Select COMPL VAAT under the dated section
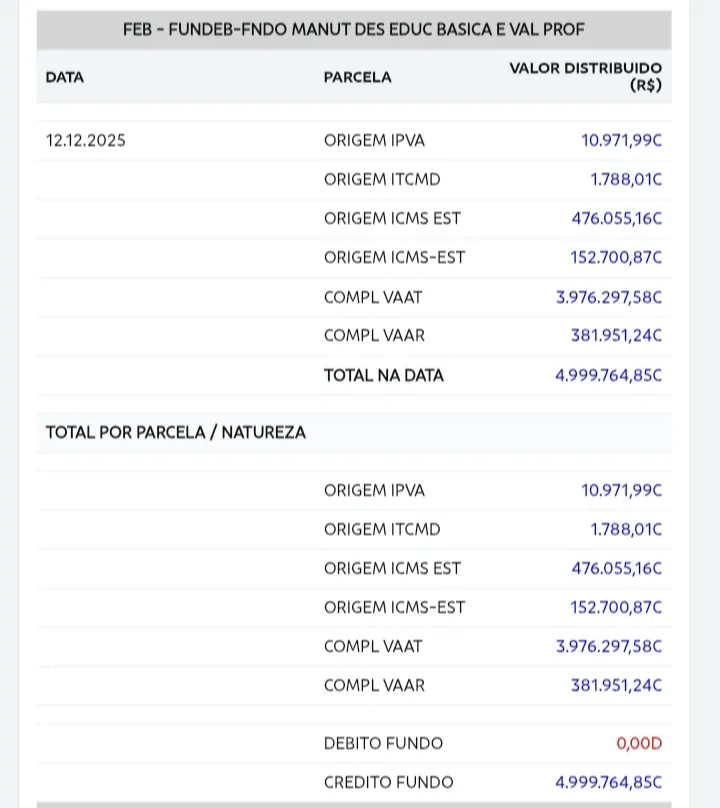The image size is (720, 808). [x=373, y=298]
